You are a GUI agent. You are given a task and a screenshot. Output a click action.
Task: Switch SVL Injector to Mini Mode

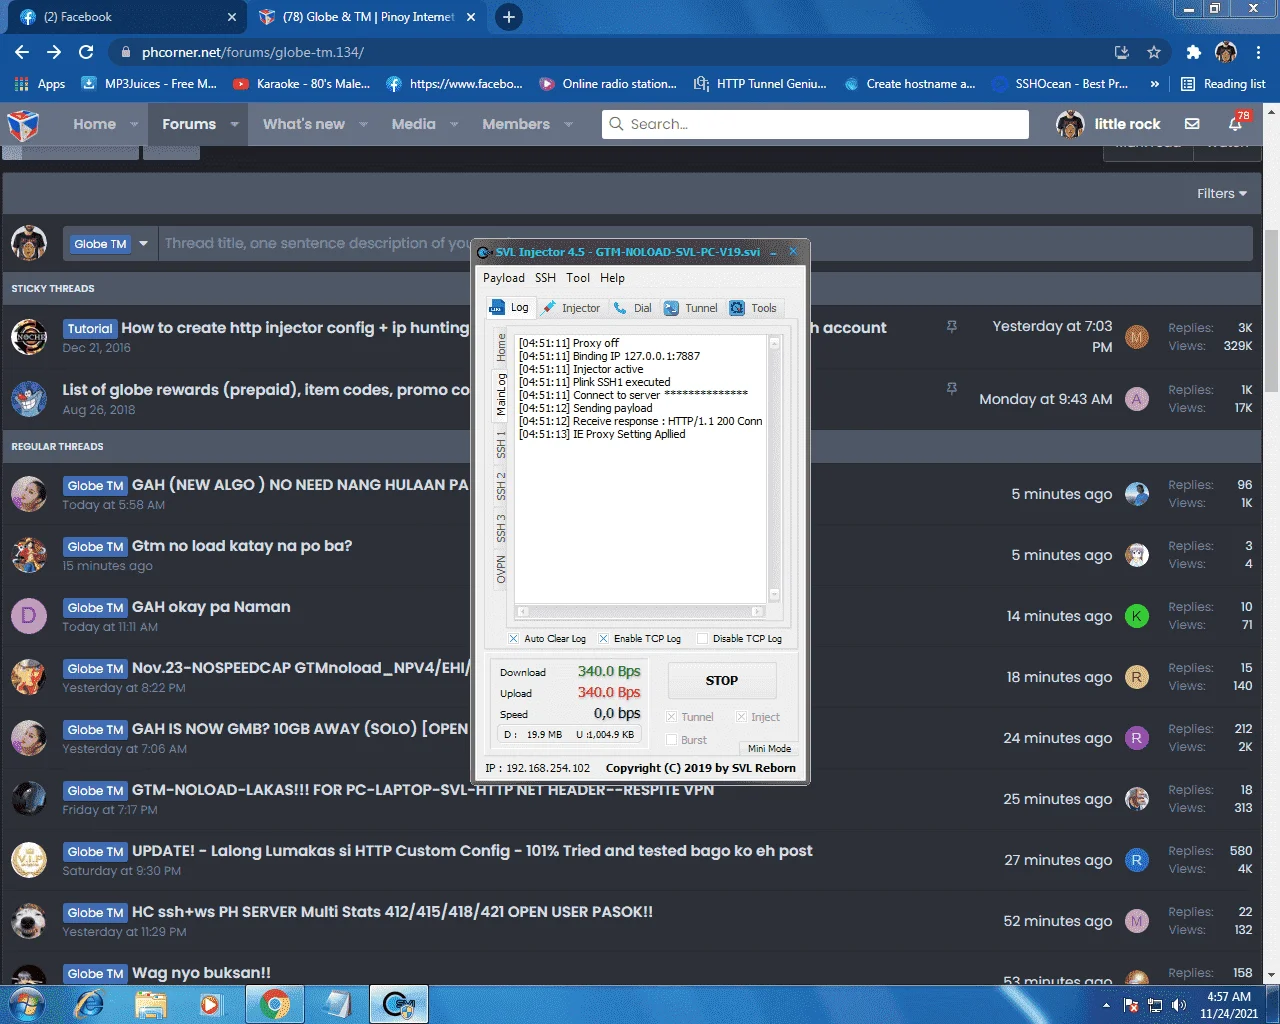click(x=769, y=748)
